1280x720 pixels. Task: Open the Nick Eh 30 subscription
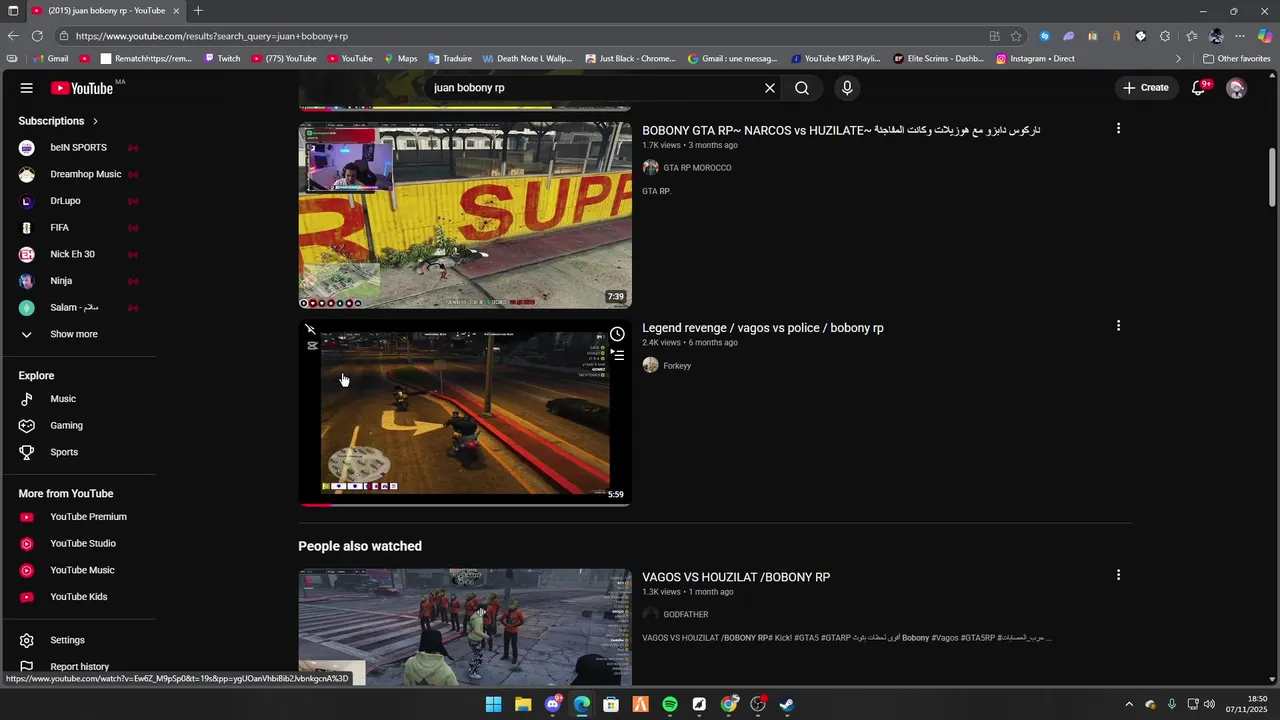tap(75, 254)
